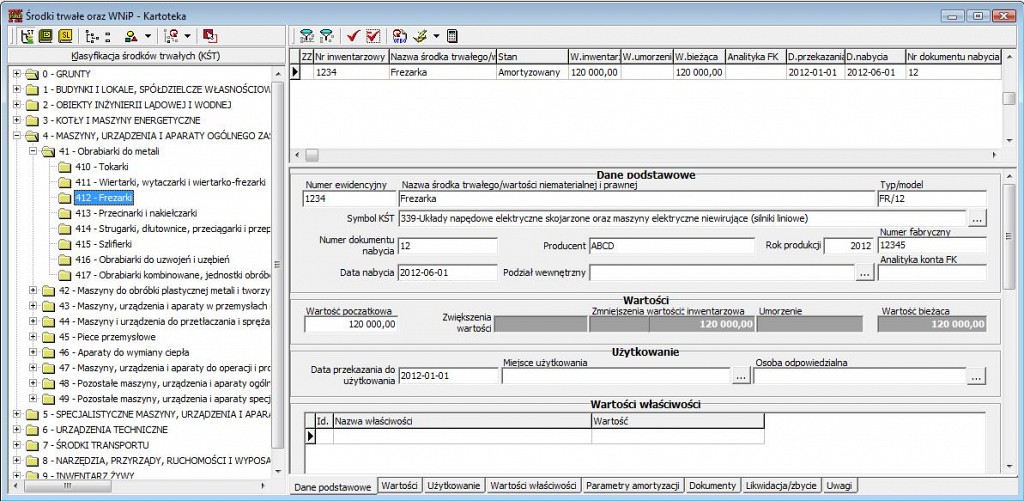Click ellipsis button beside Podział wewnętrzny
The image size is (1024, 501).
click(x=864, y=273)
